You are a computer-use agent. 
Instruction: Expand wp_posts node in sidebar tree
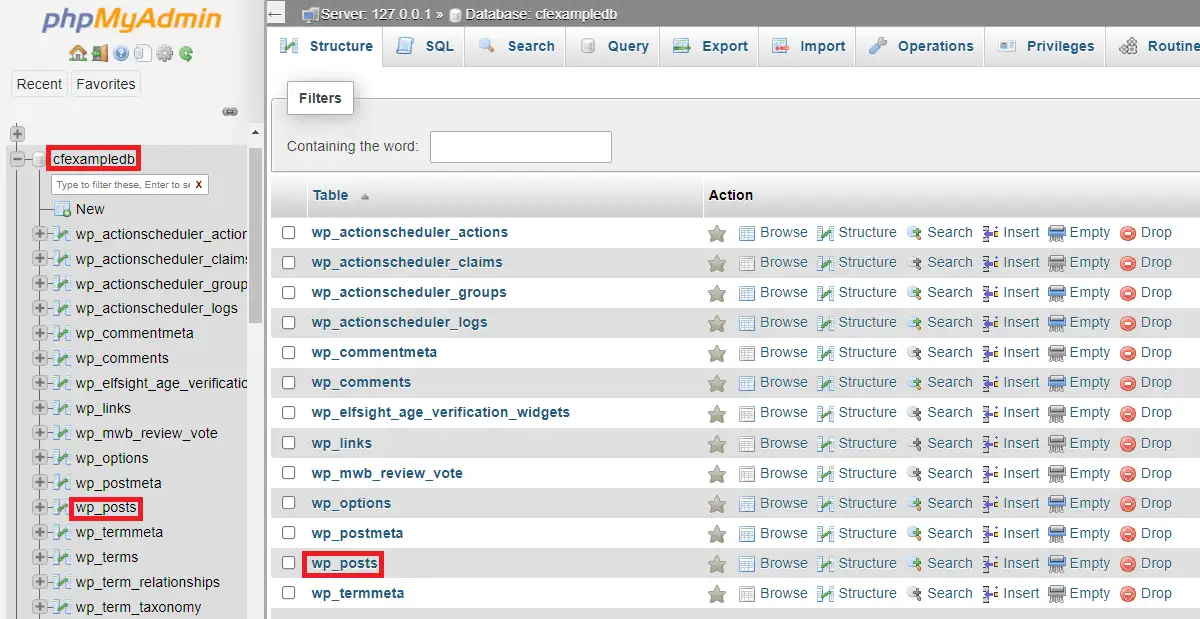pyautogui.click(x=40, y=507)
